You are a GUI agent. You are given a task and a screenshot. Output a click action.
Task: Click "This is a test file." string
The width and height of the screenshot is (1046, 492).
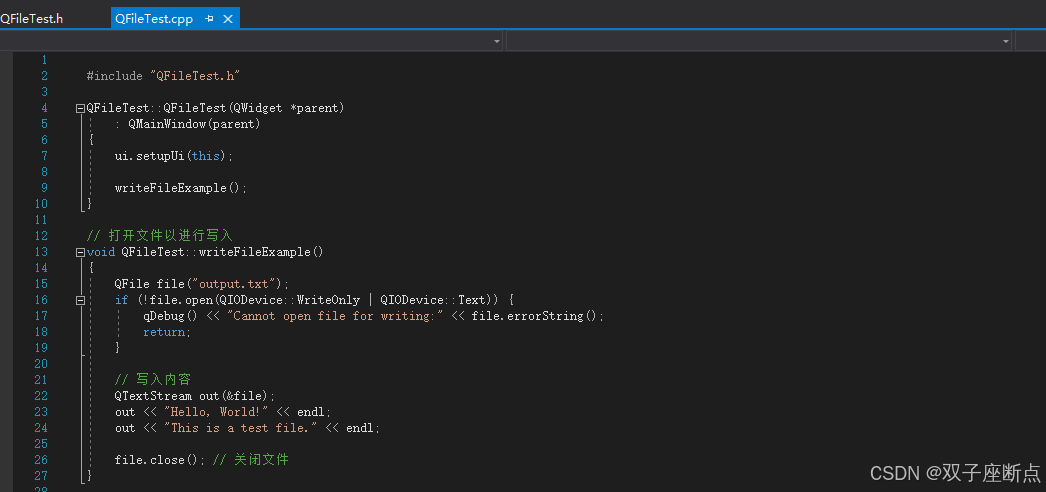point(241,428)
